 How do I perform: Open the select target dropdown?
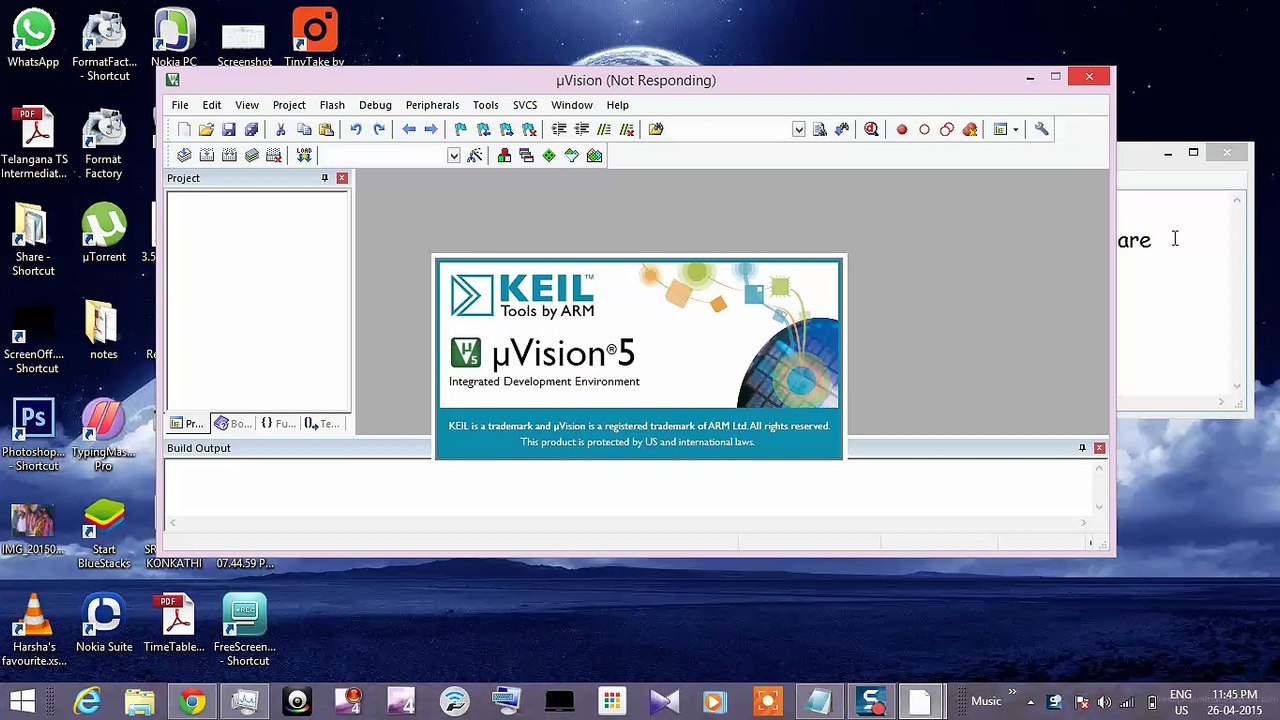point(453,155)
